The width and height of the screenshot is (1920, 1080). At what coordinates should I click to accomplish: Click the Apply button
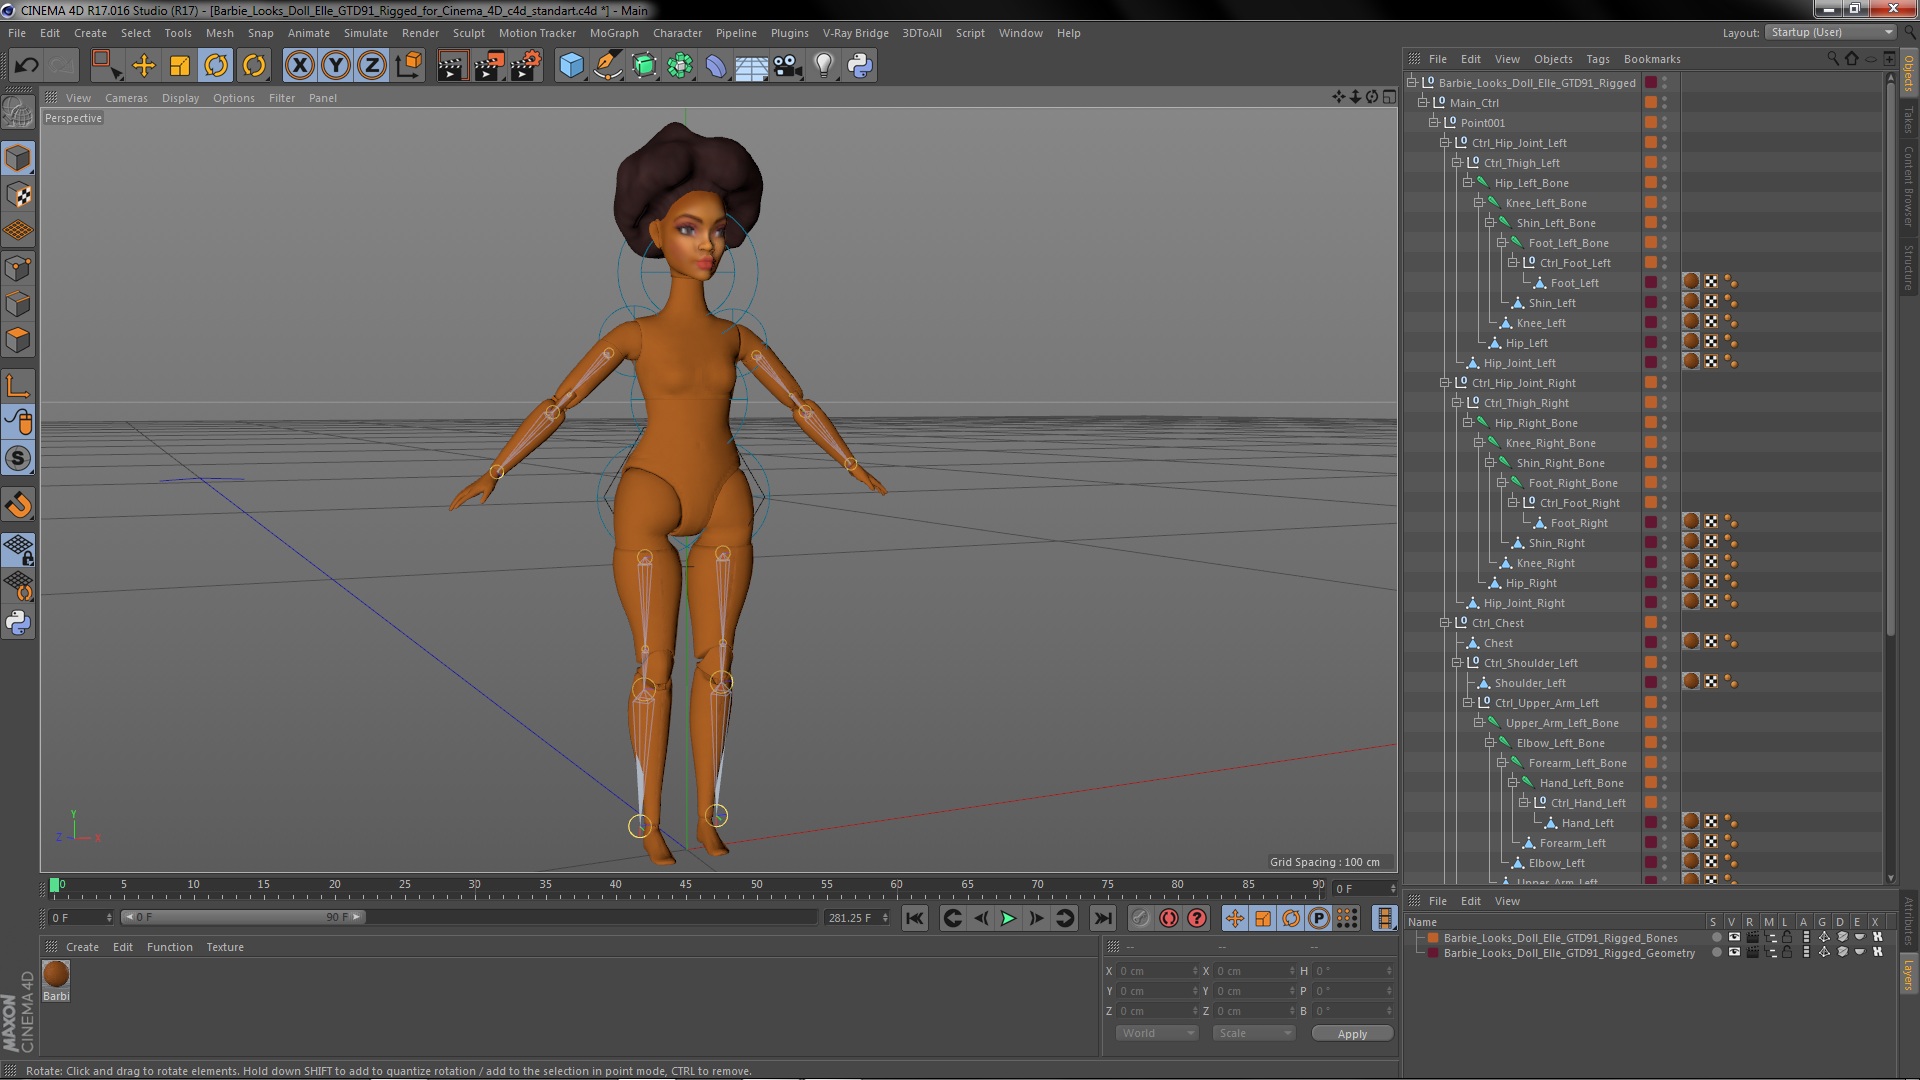pyautogui.click(x=1352, y=1034)
